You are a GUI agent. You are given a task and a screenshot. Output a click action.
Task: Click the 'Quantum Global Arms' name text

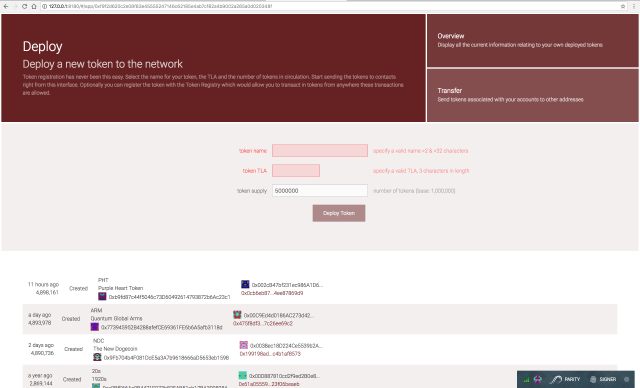pos(116,318)
